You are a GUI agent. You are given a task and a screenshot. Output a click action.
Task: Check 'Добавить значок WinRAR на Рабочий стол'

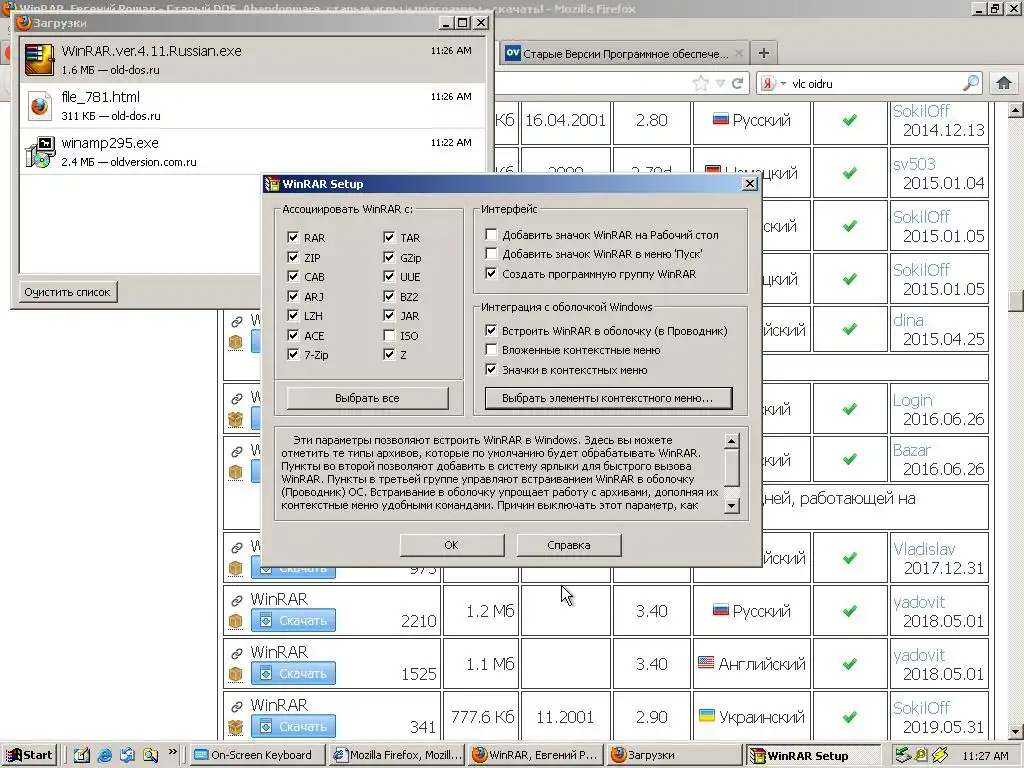coord(491,234)
